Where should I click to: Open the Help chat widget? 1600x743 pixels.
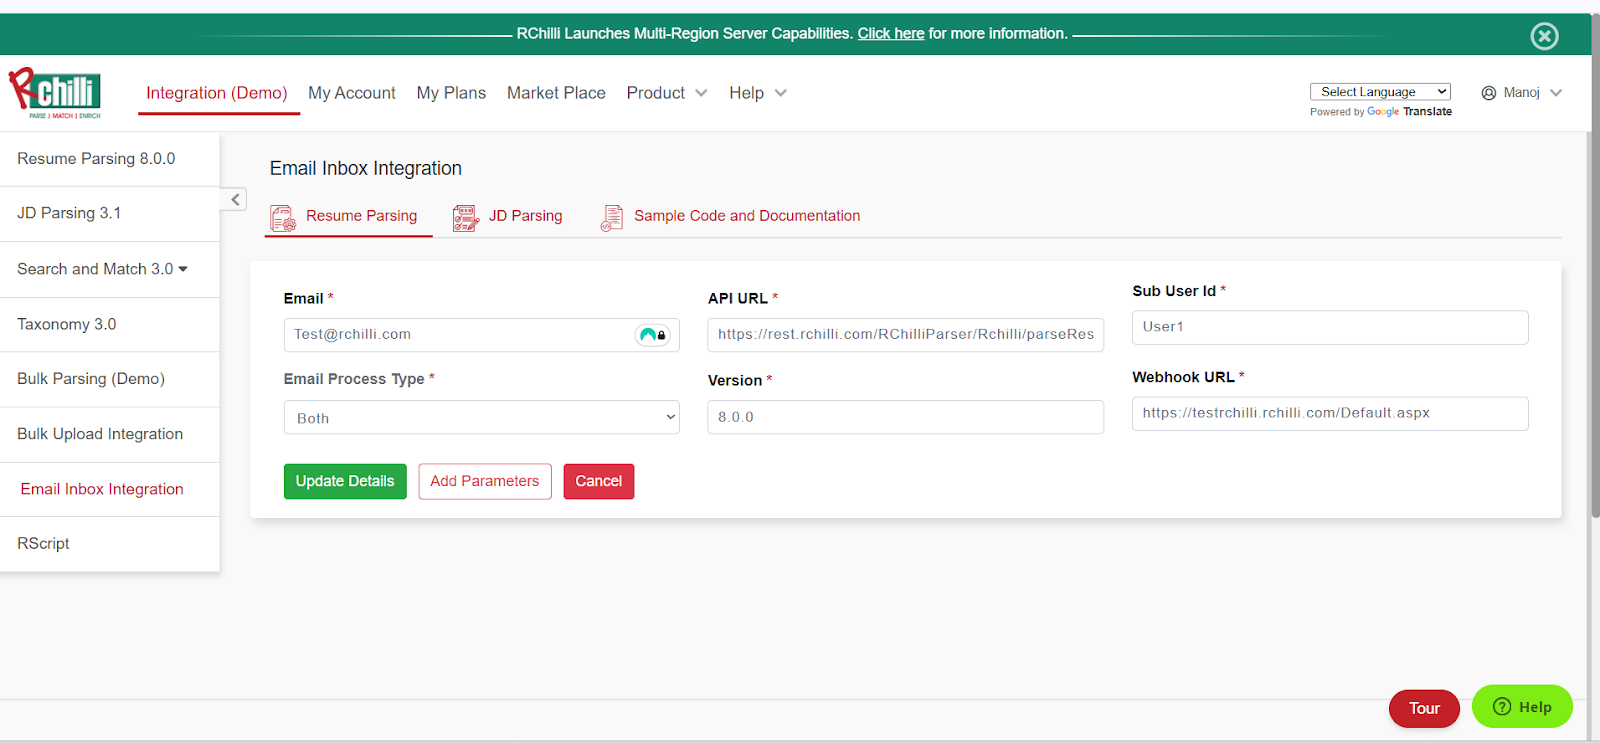pyautogui.click(x=1521, y=707)
